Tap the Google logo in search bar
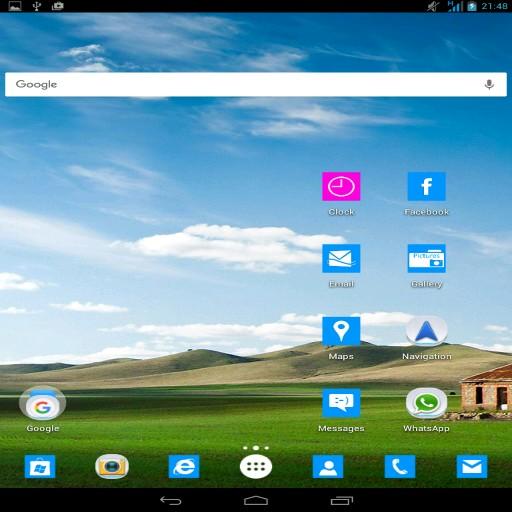This screenshot has height=512, width=512. click(x=36, y=84)
